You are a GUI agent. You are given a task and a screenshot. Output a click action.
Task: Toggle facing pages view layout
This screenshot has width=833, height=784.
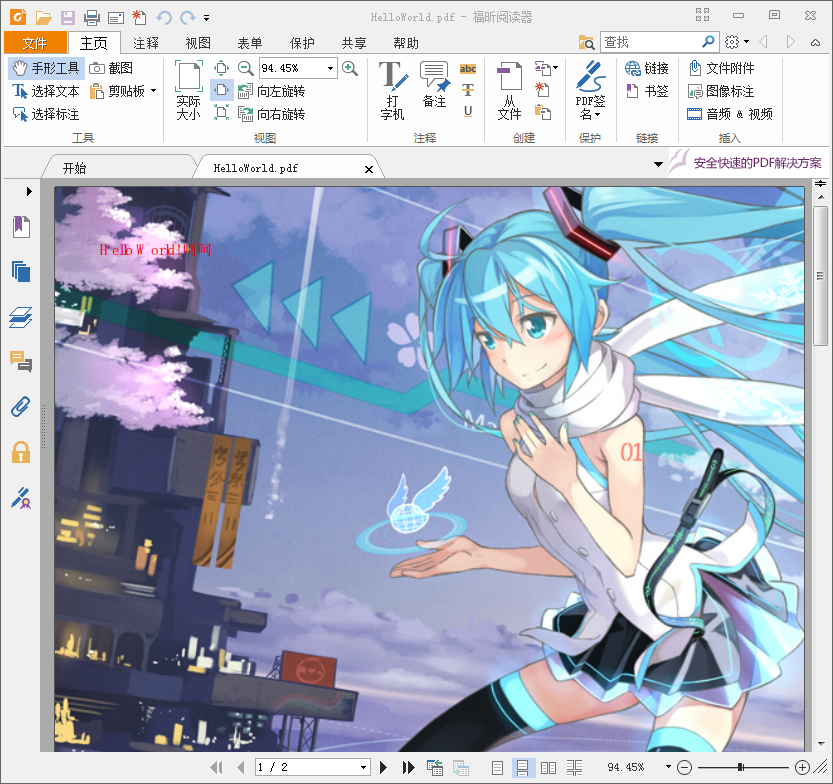[x=548, y=768]
